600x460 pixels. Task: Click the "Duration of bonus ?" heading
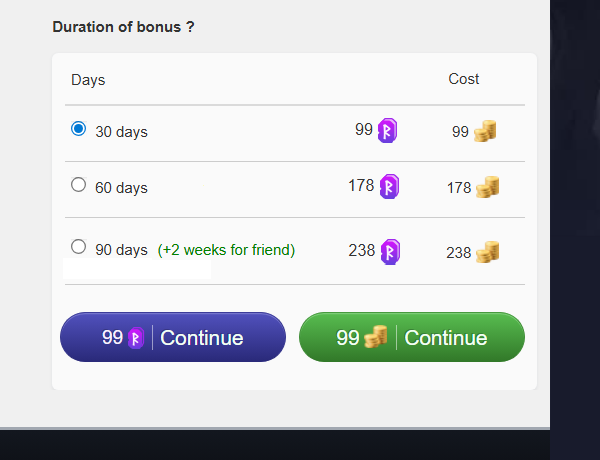pos(123,27)
